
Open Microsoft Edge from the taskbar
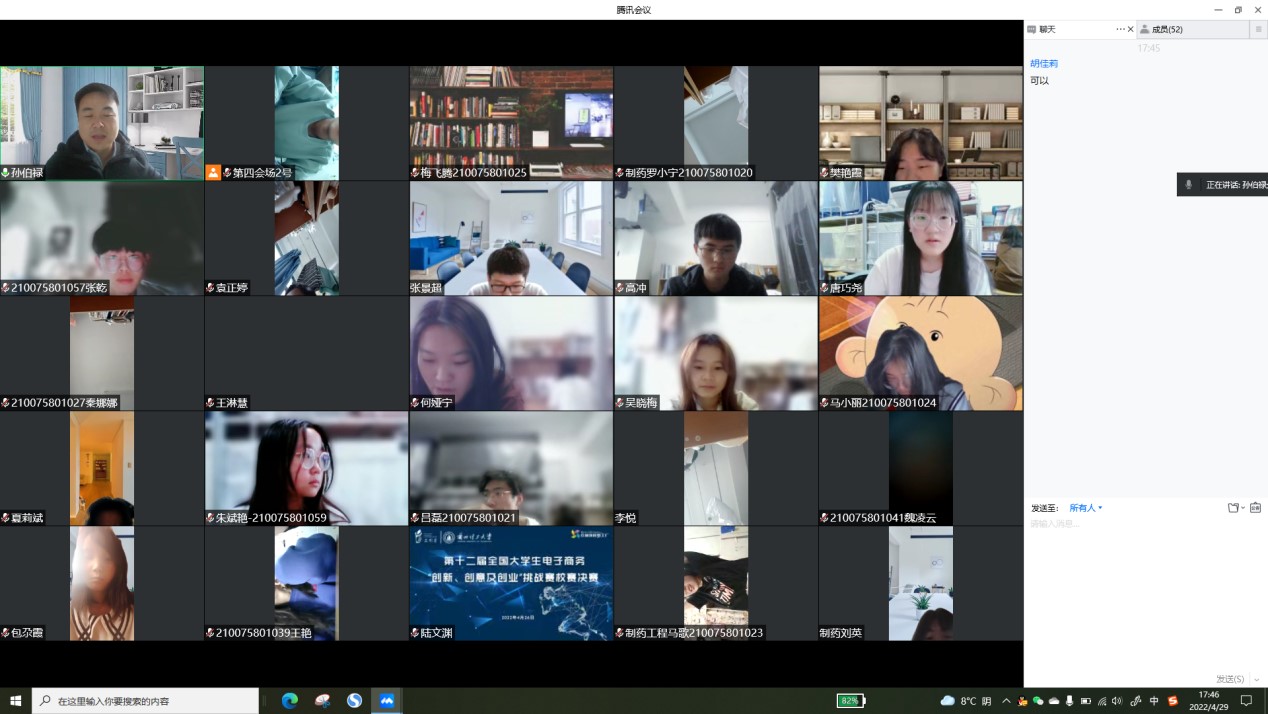(290, 701)
